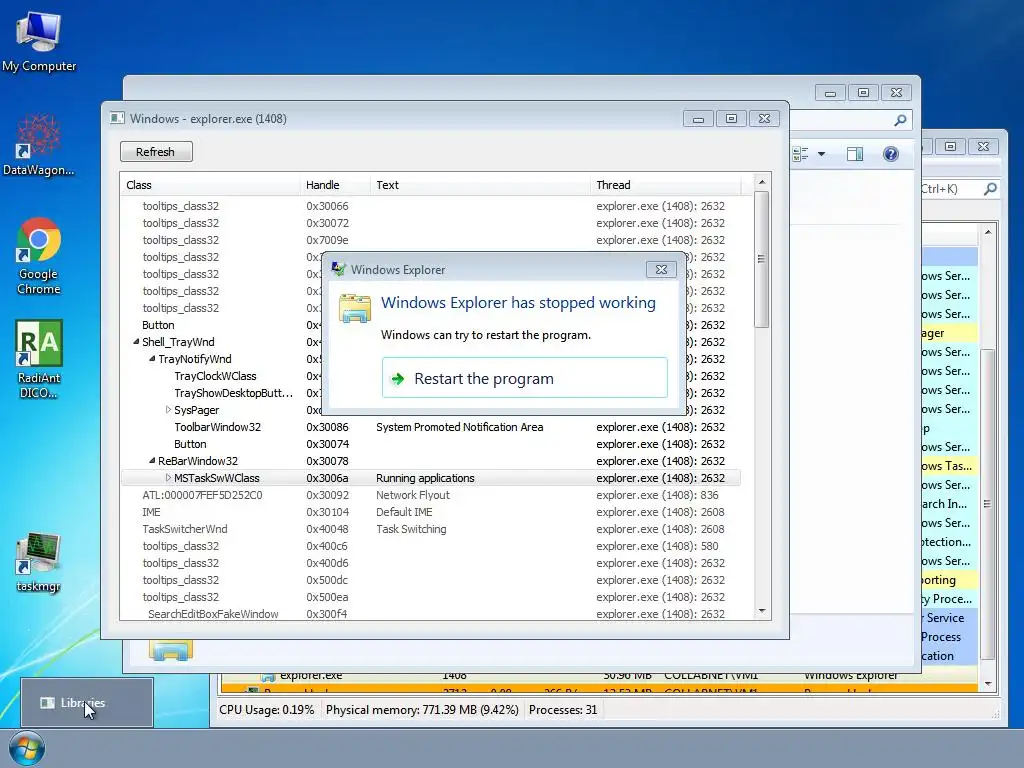
Task: Select the 'arch In...' row in Process Hacker list
Action: (x=950, y=504)
